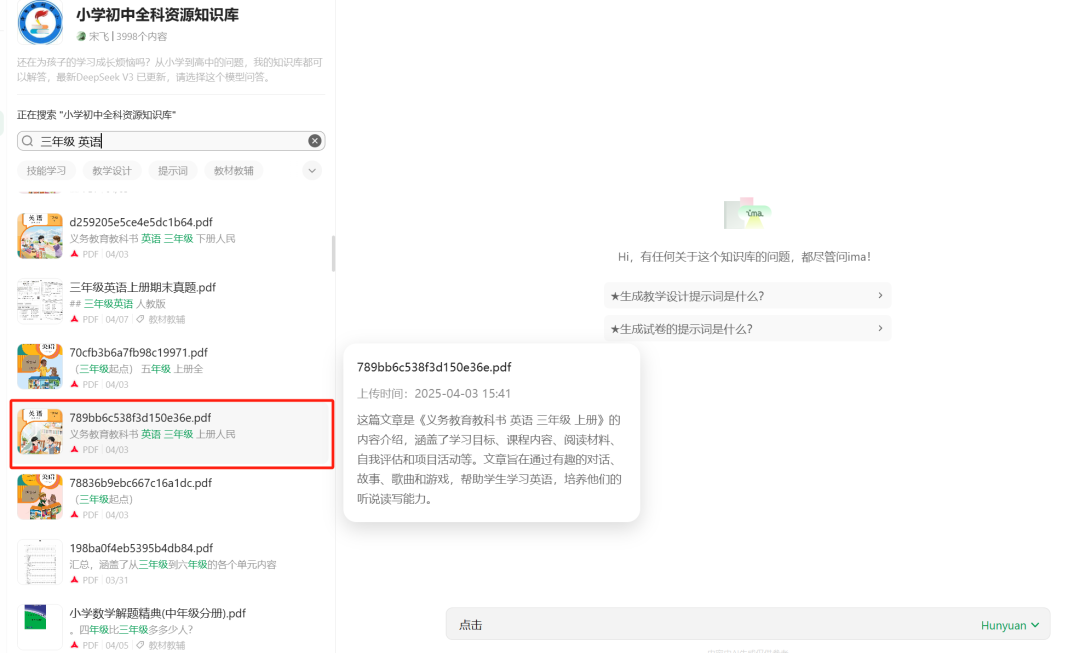Expand more filter tags with the chevron
The width and height of the screenshot is (1080, 653).
(x=311, y=170)
